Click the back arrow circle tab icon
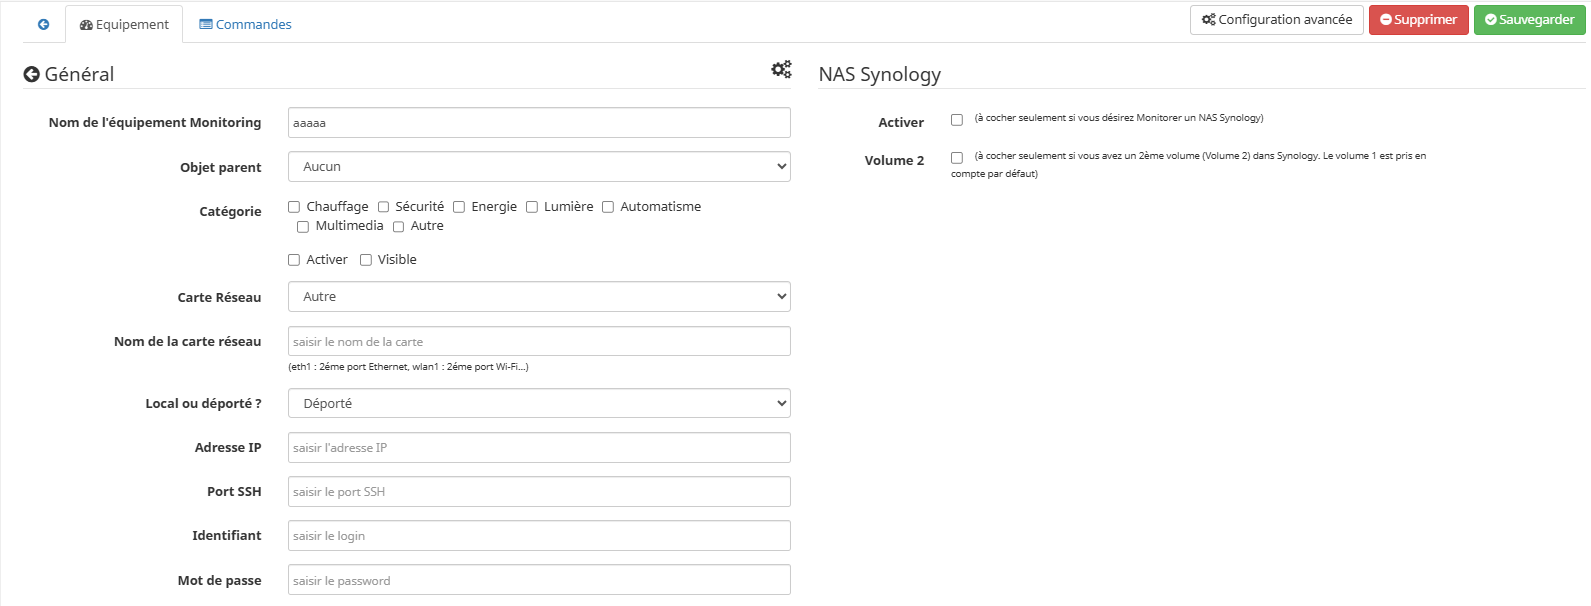This screenshot has height=606, width=1591. pyautogui.click(x=43, y=24)
